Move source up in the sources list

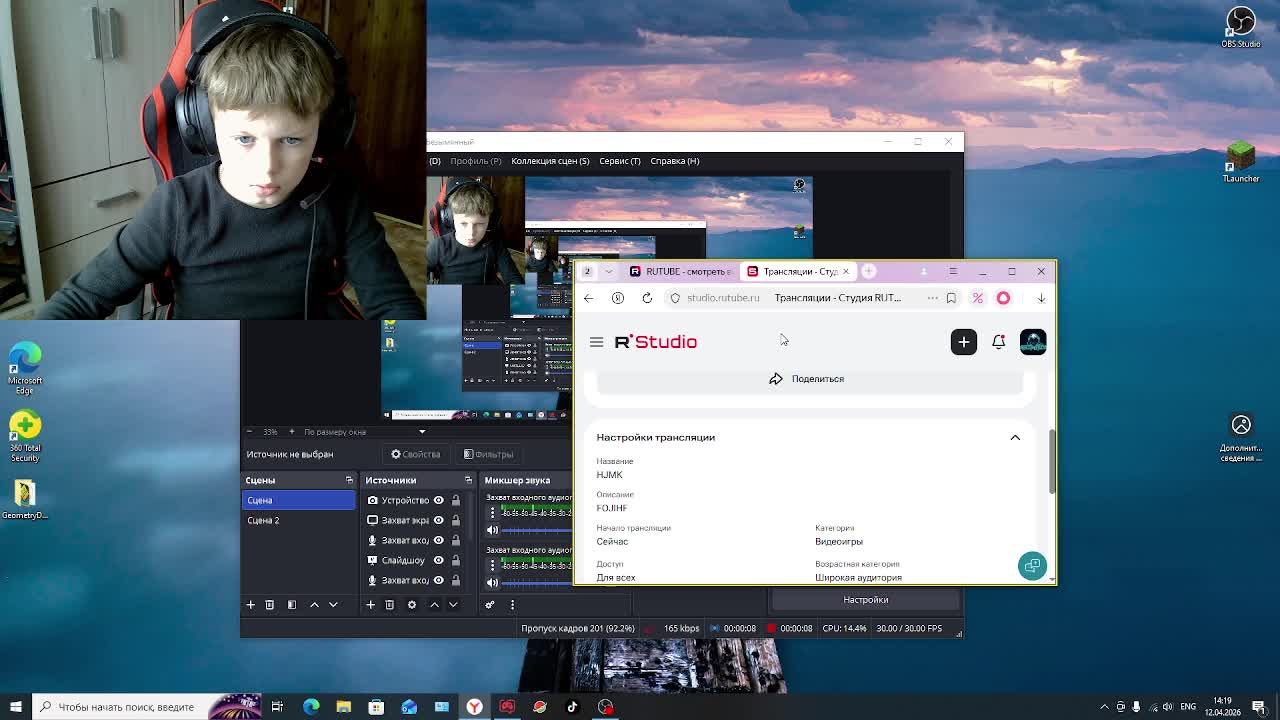click(434, 604)
